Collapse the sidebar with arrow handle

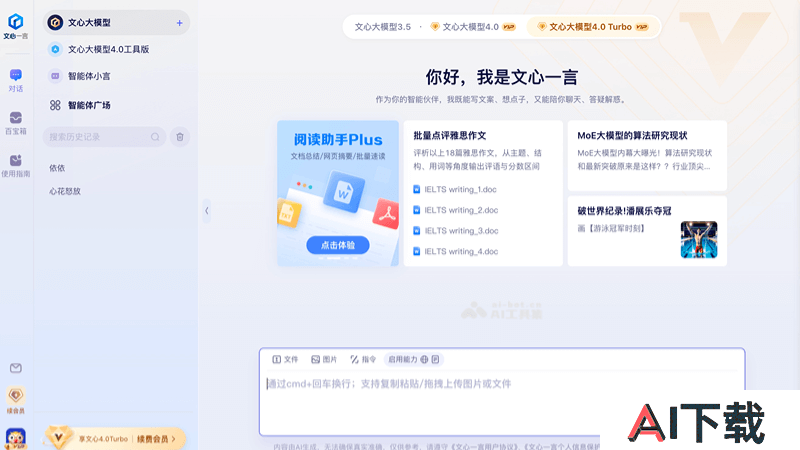207,211
